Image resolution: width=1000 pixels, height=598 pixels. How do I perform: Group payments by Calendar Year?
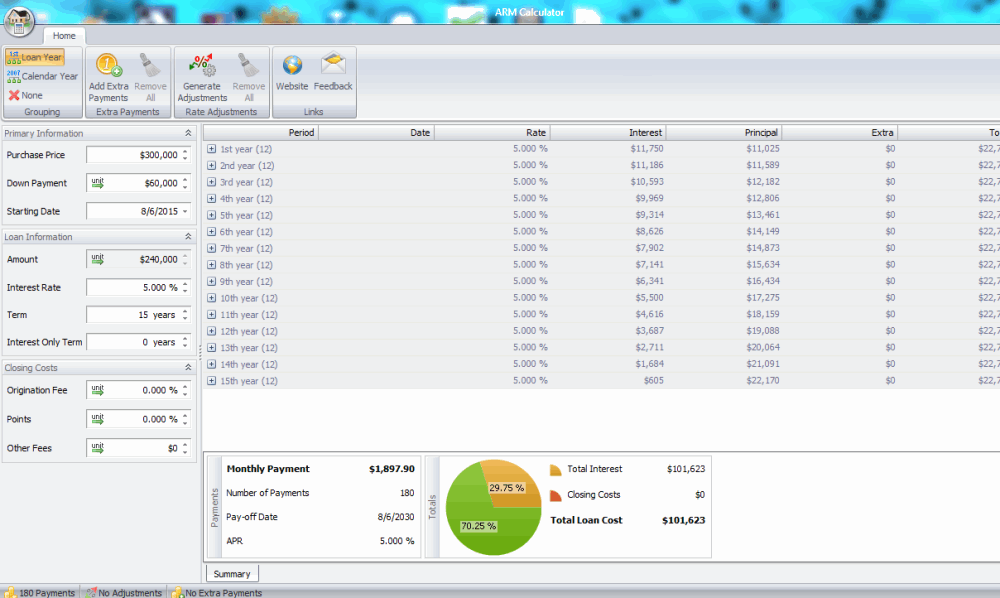(x=42, y=77)
